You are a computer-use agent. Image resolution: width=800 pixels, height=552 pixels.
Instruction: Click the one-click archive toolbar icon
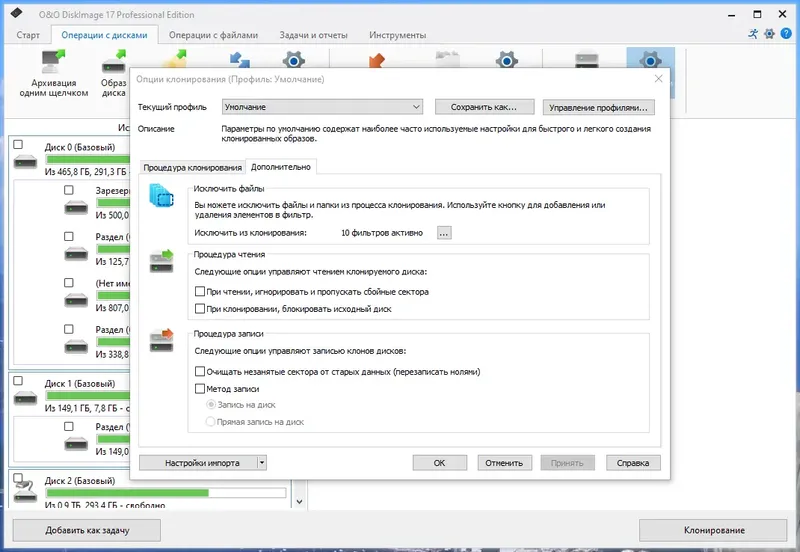click(54, 62)
